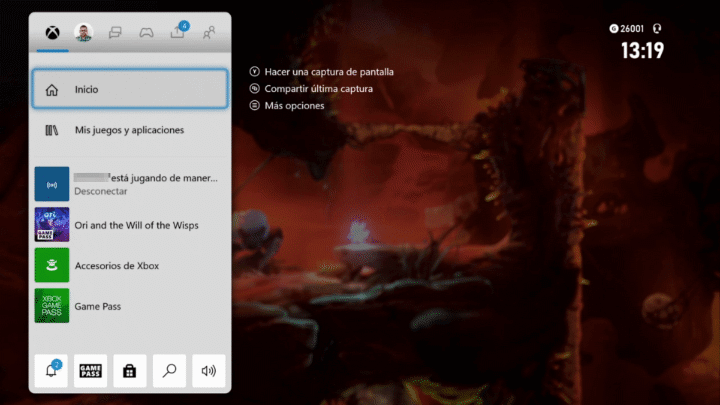Click the remote play broadcast tile
This screenshot has width=720, height=405.
(x=52, y=184)
